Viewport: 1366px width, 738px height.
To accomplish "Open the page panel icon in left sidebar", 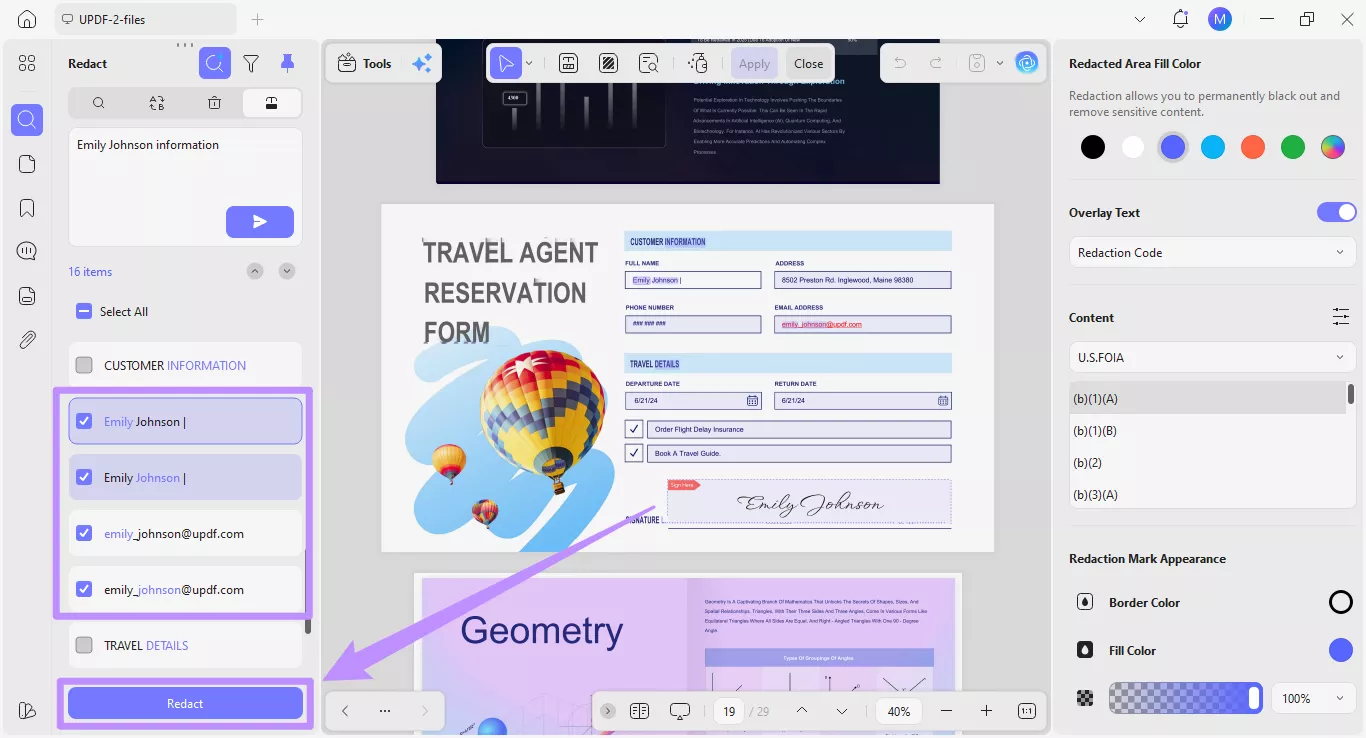I will tap(27, 164).
